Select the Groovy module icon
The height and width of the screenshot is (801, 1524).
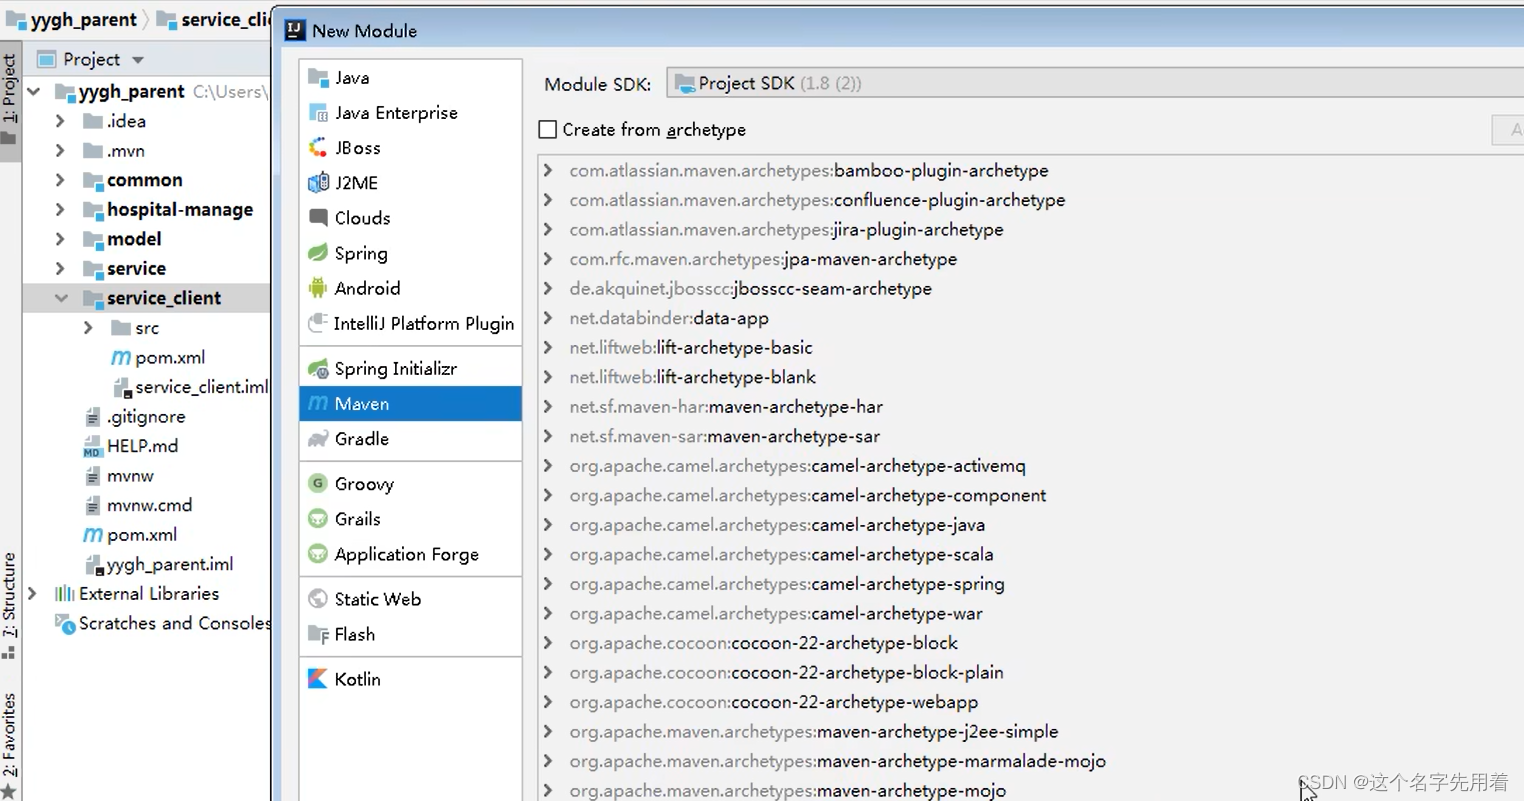point(318,484)
